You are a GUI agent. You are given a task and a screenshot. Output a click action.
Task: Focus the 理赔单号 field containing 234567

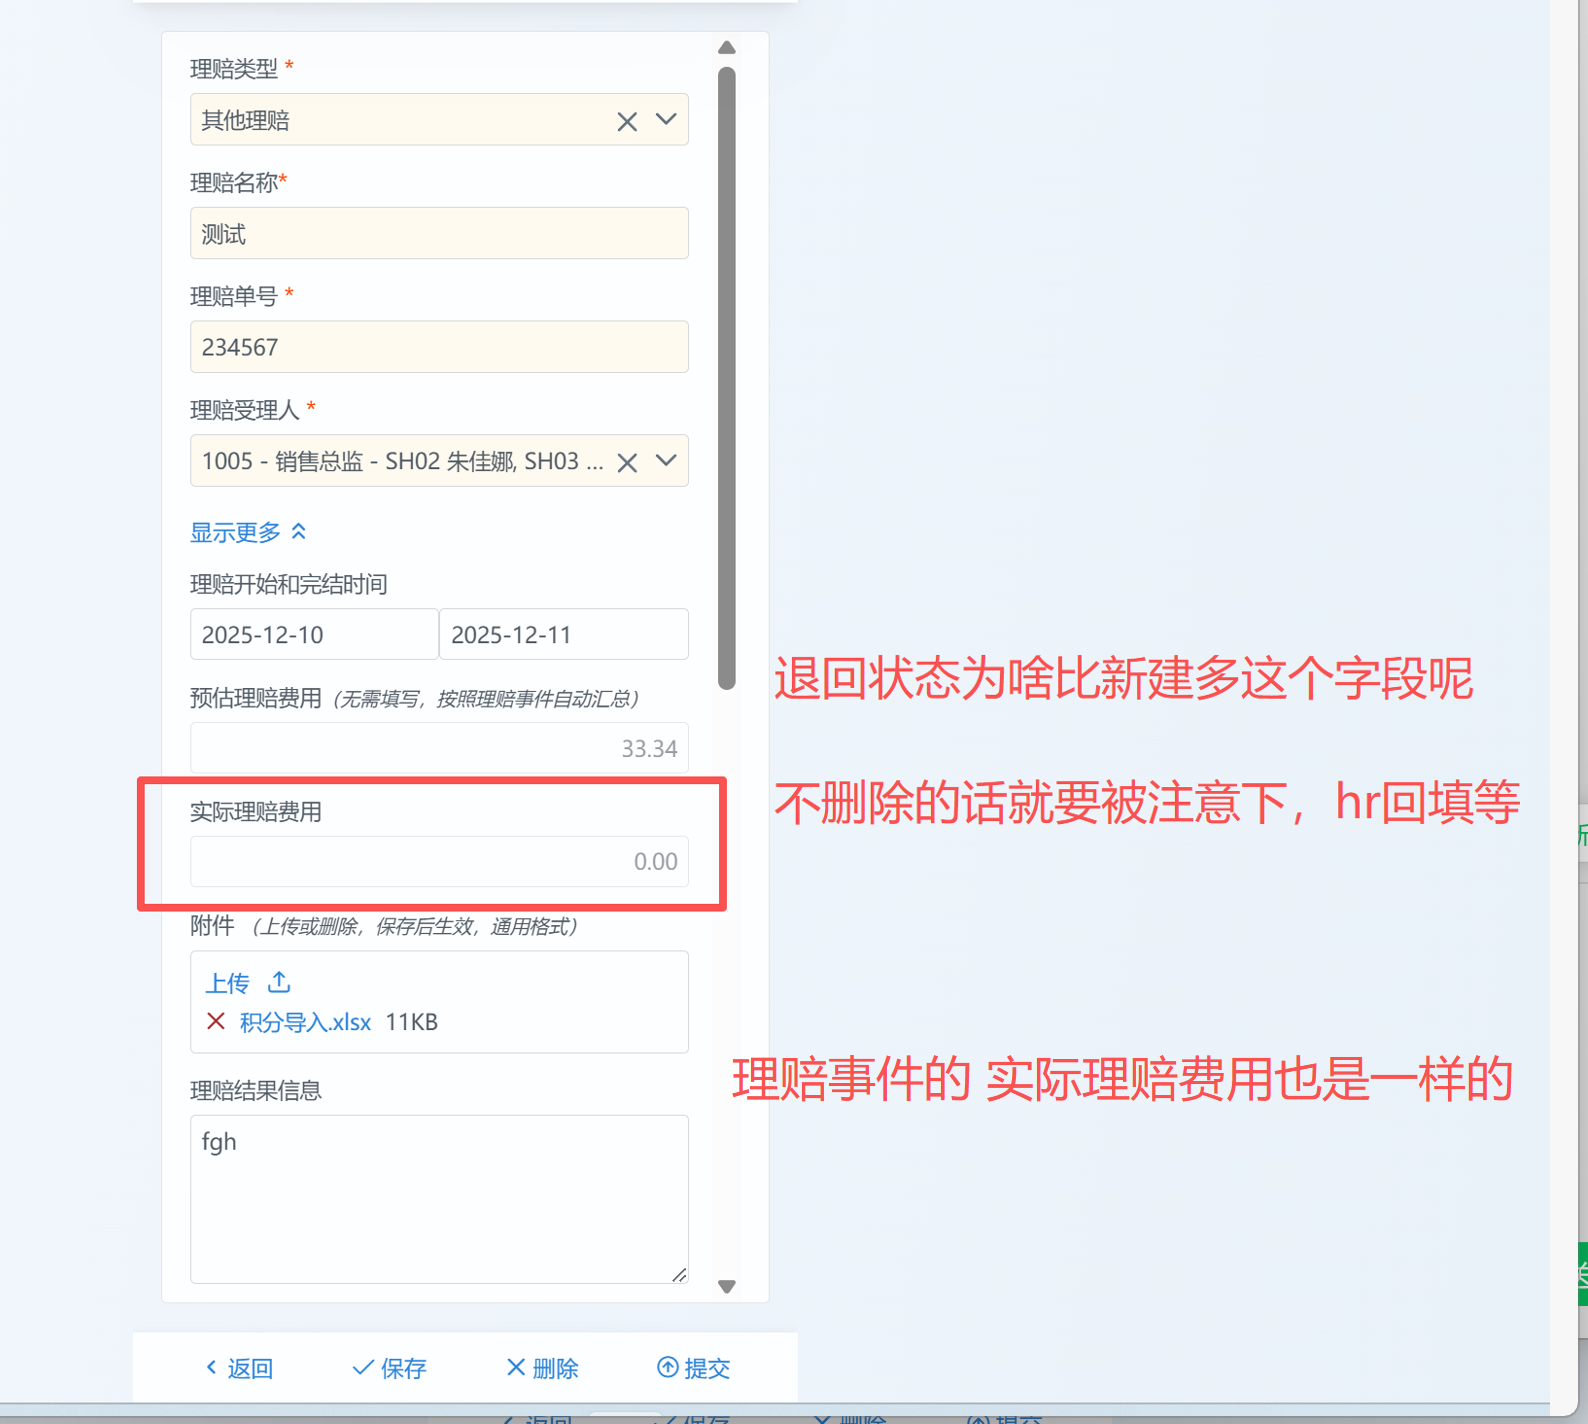click(x=439, y=347)
